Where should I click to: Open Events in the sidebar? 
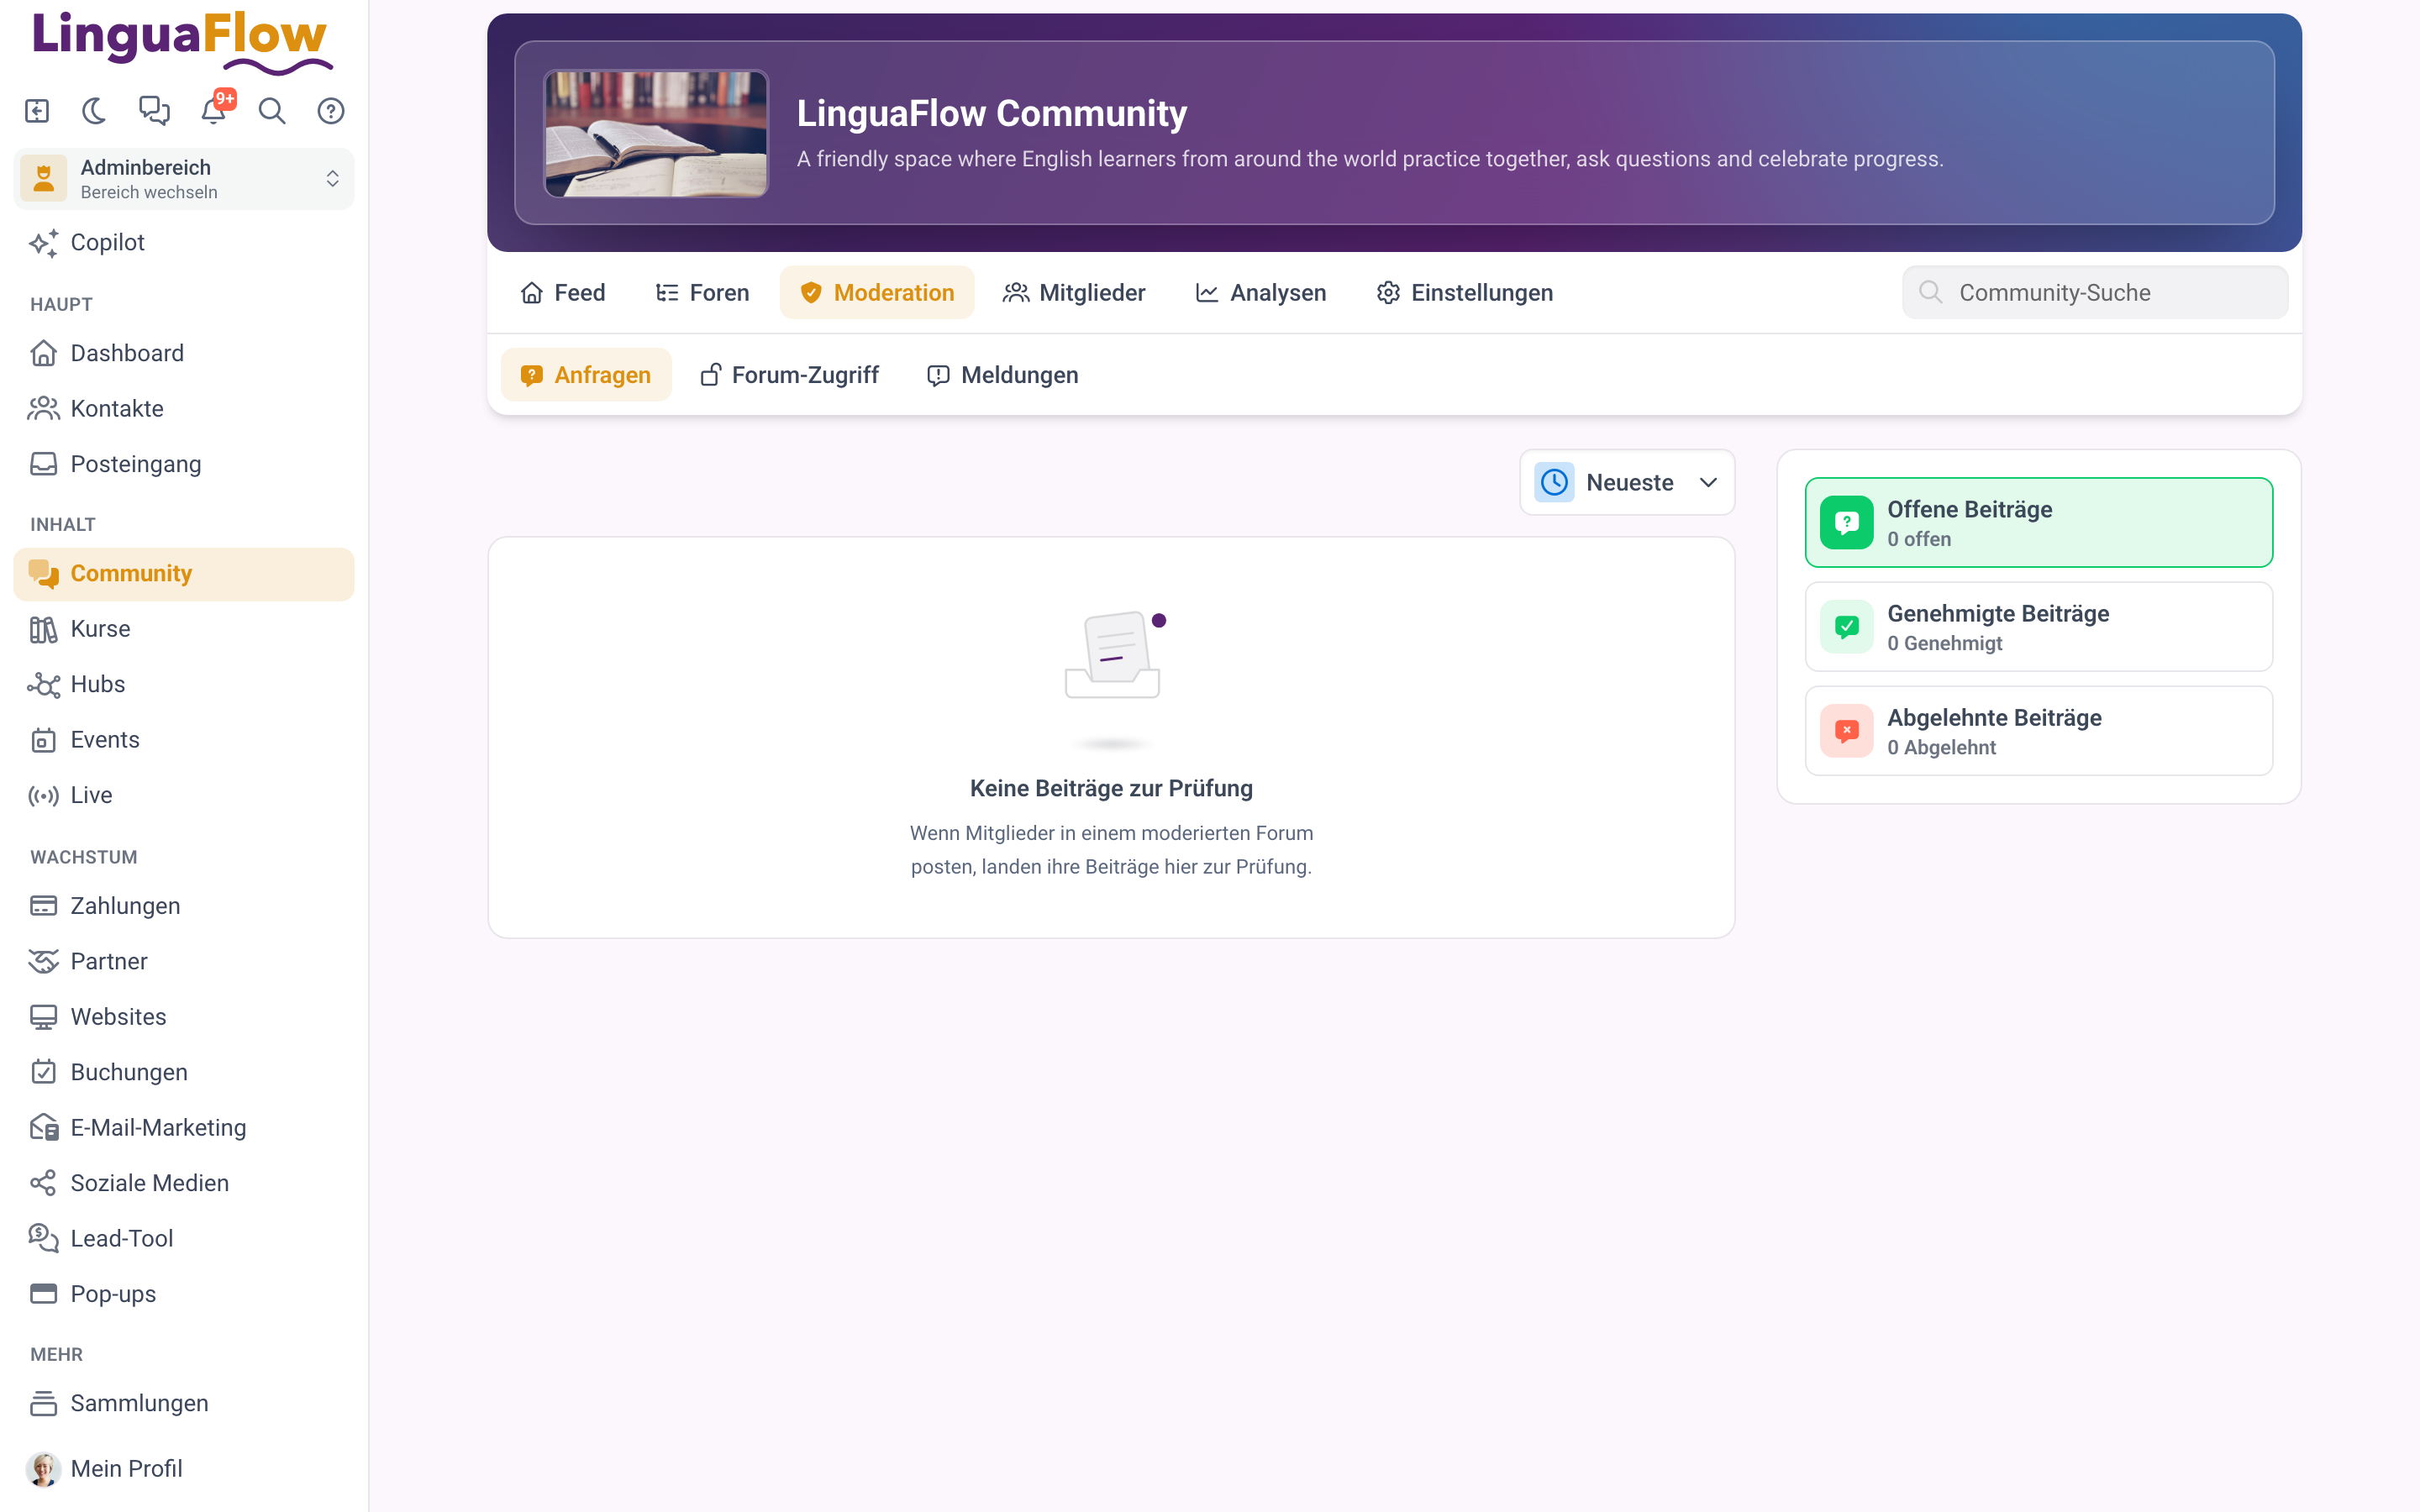pos(184,740)
